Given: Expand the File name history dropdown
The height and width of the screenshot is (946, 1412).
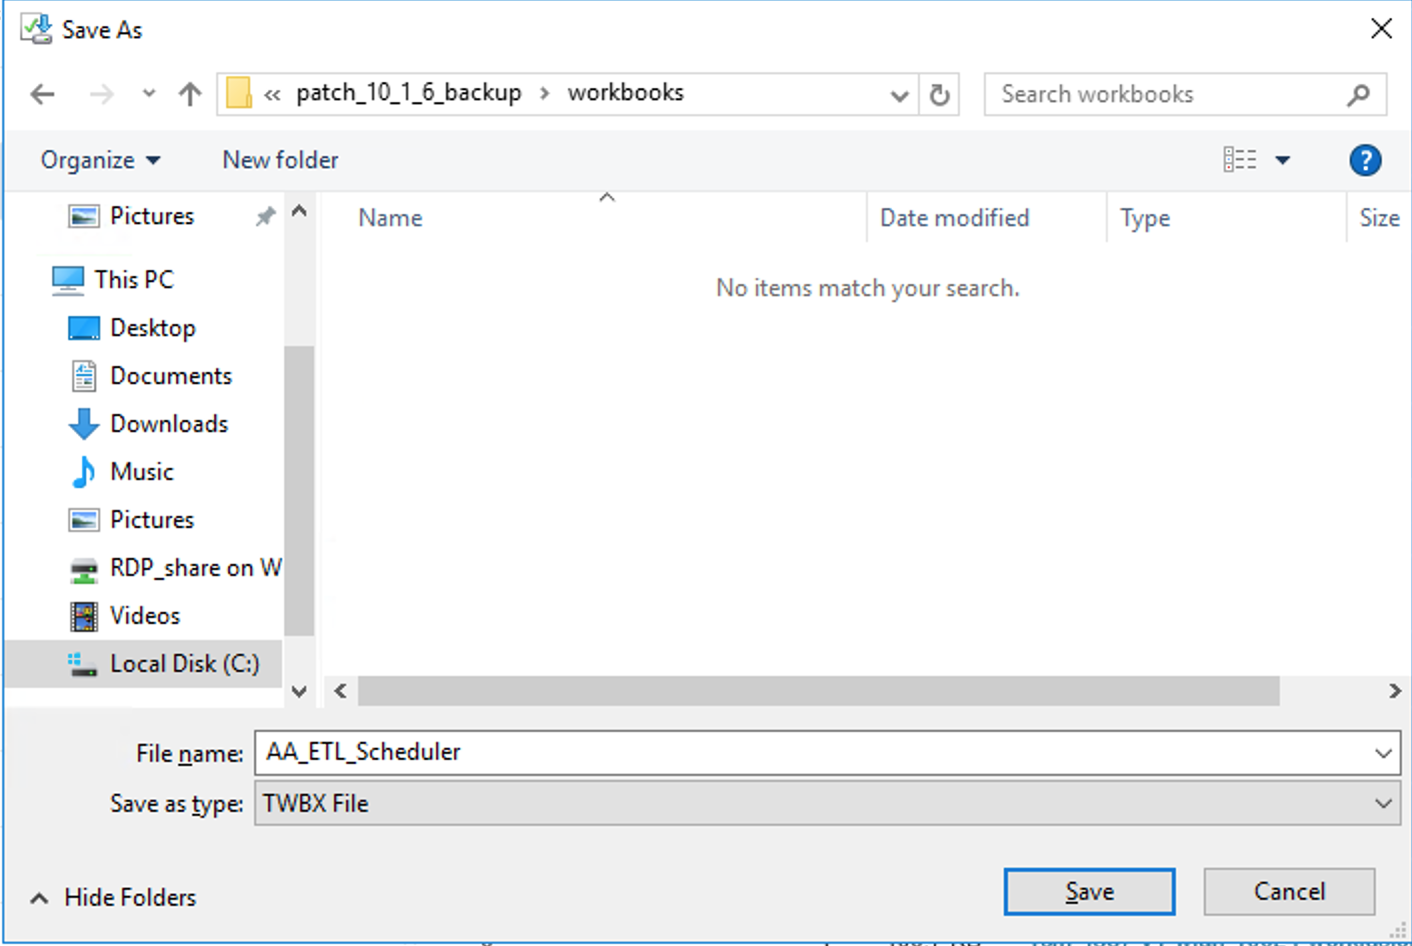Looking at the screenshot, I should pyautogui.click(x=1383, y=753).
